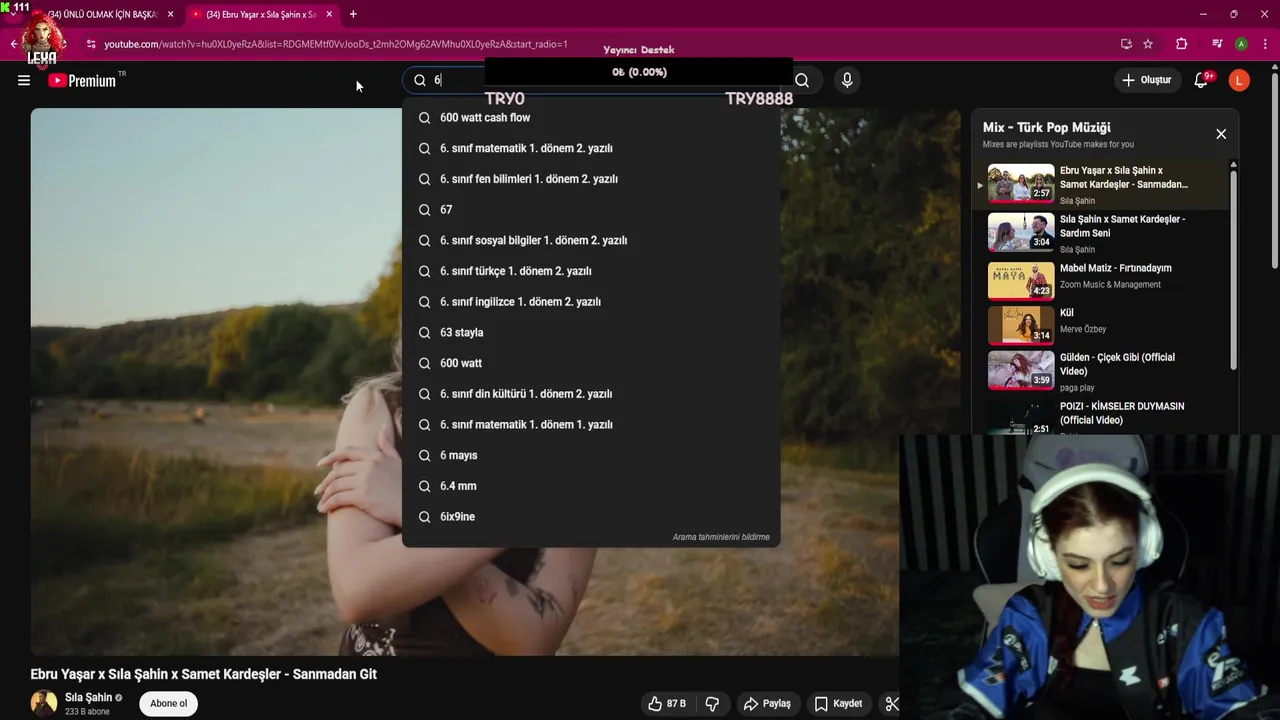
Task: Open the YouTube hamburger guide menu
Action: 24,80
